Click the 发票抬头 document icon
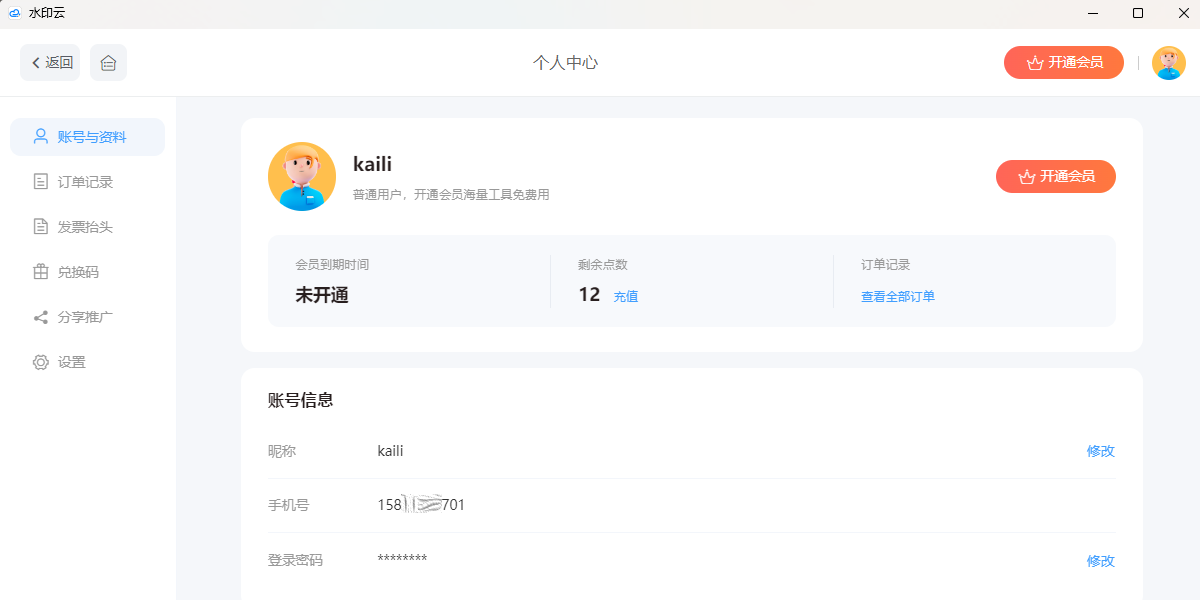Screen dimensions: 1200x600 click(x=41, y=227)
